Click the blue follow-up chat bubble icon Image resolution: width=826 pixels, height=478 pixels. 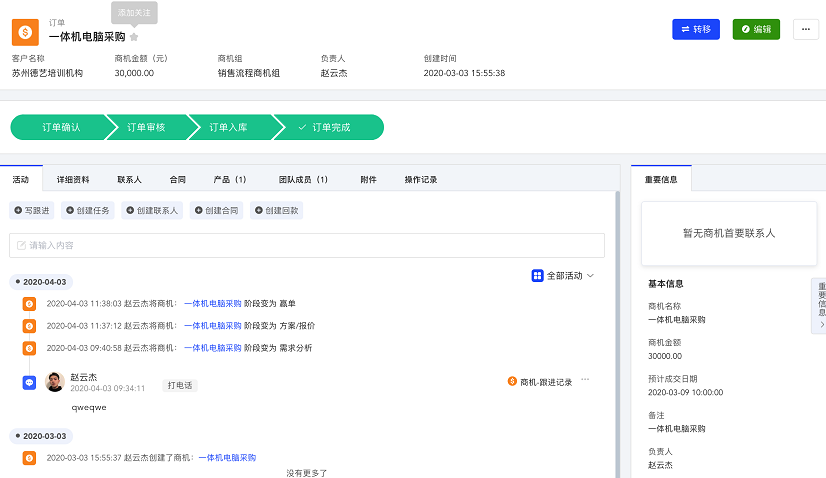click(x=29, y=382)
